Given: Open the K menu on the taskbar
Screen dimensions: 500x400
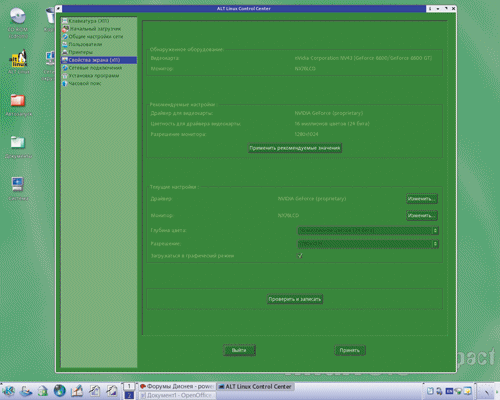Looking at the screenshot, I should point(8,391).
